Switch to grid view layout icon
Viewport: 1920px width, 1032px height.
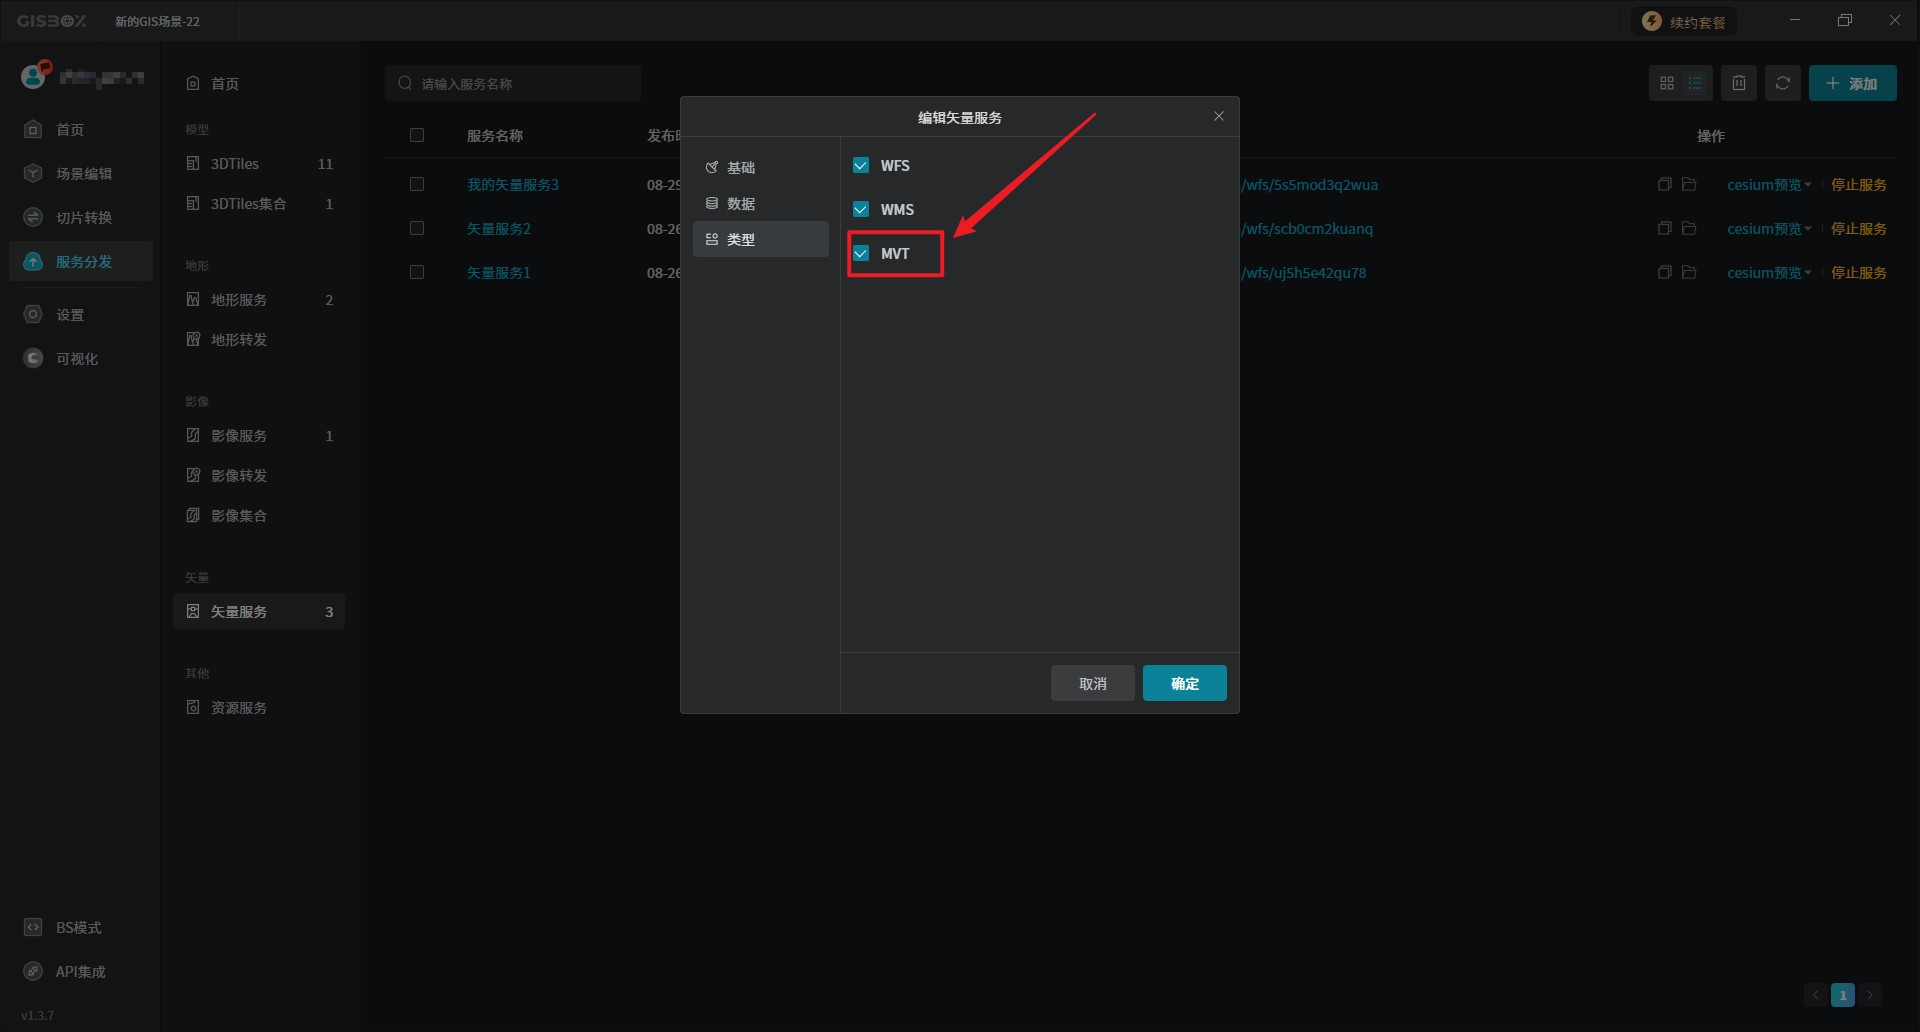(x=1666, y=83)
